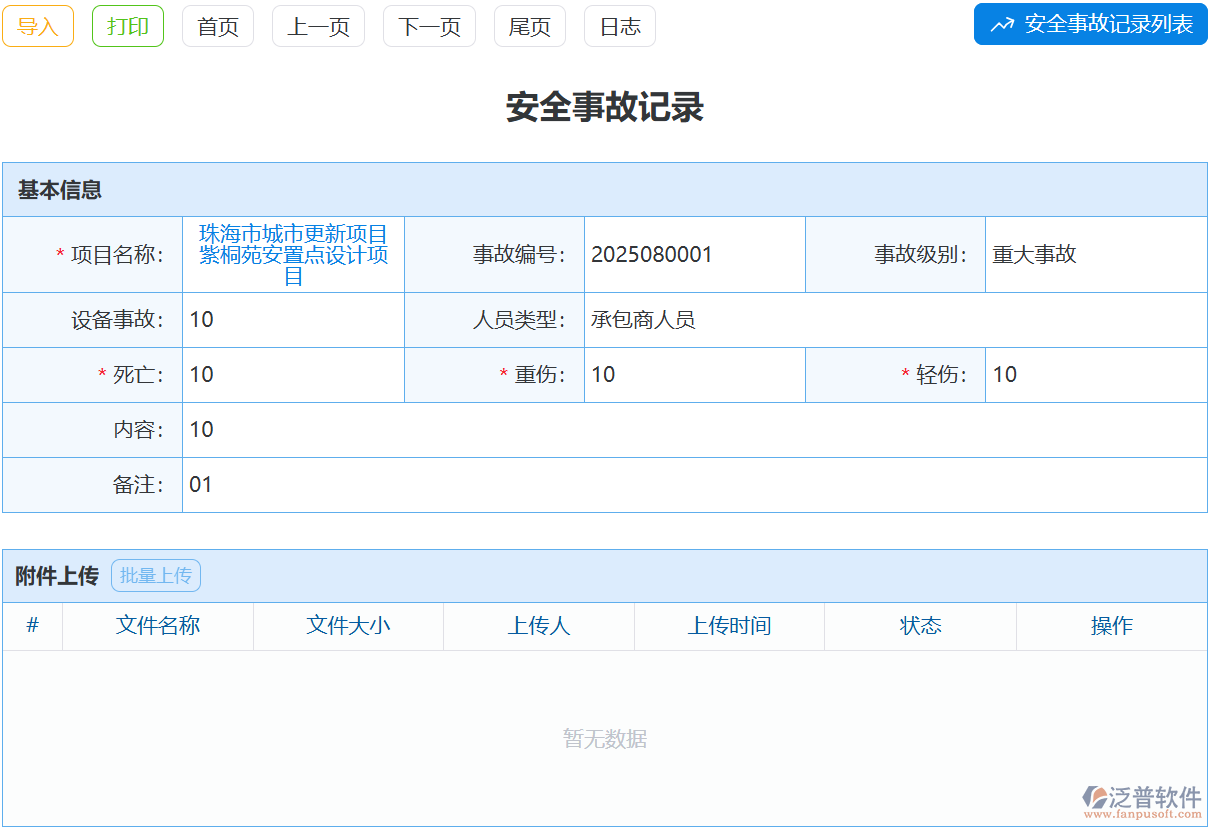
Task: Open the 日志 log view
Action: tap(619, 26)
